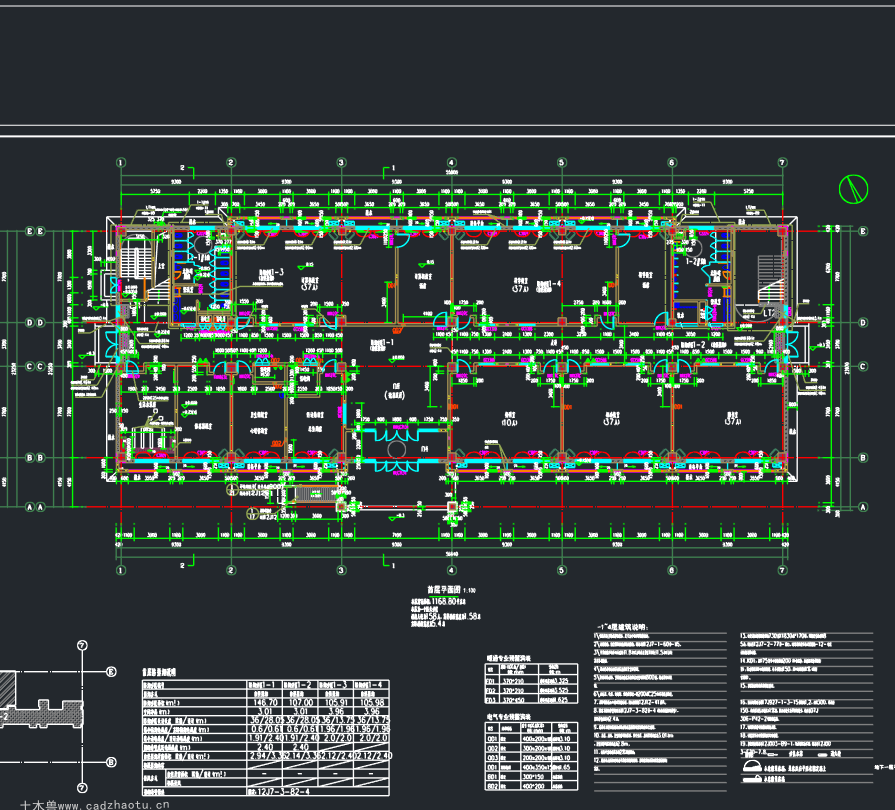
Task: Click grid bubble 6 above the plan
Action: pyautogui.click(x=672, y=163)
